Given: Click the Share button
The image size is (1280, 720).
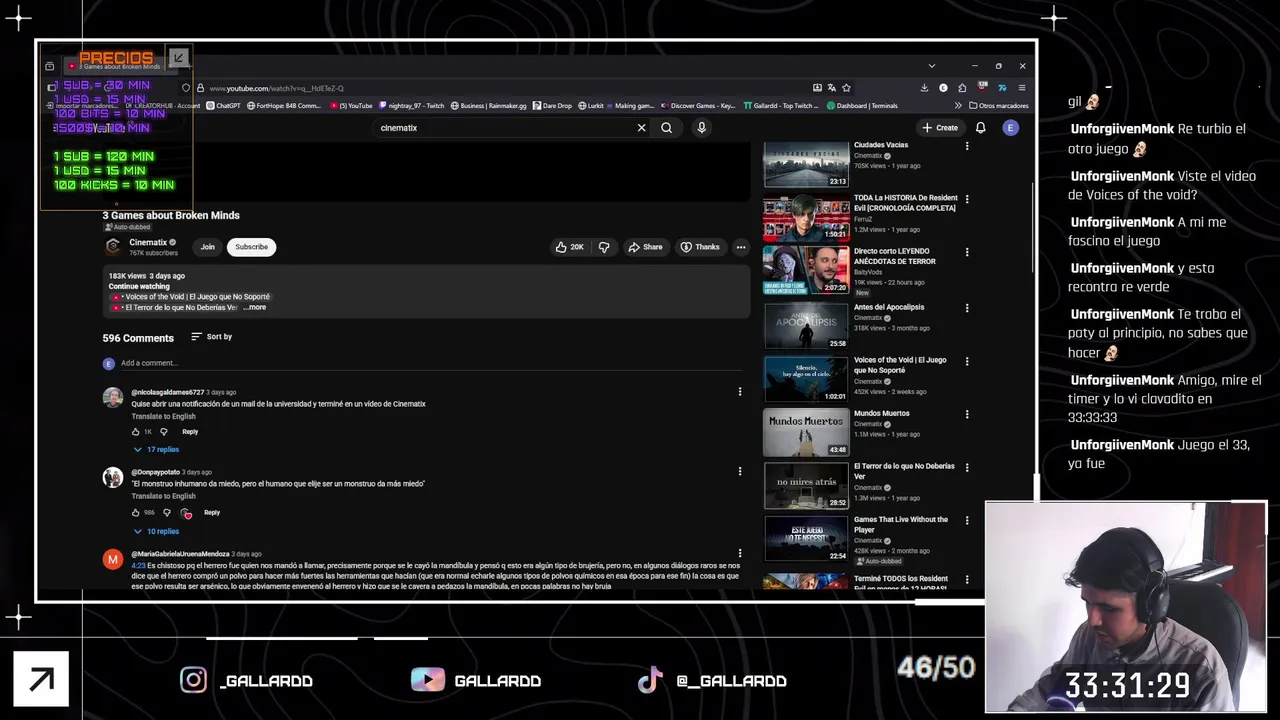Looking at the screenshot, I should click(x=645, y=247).
